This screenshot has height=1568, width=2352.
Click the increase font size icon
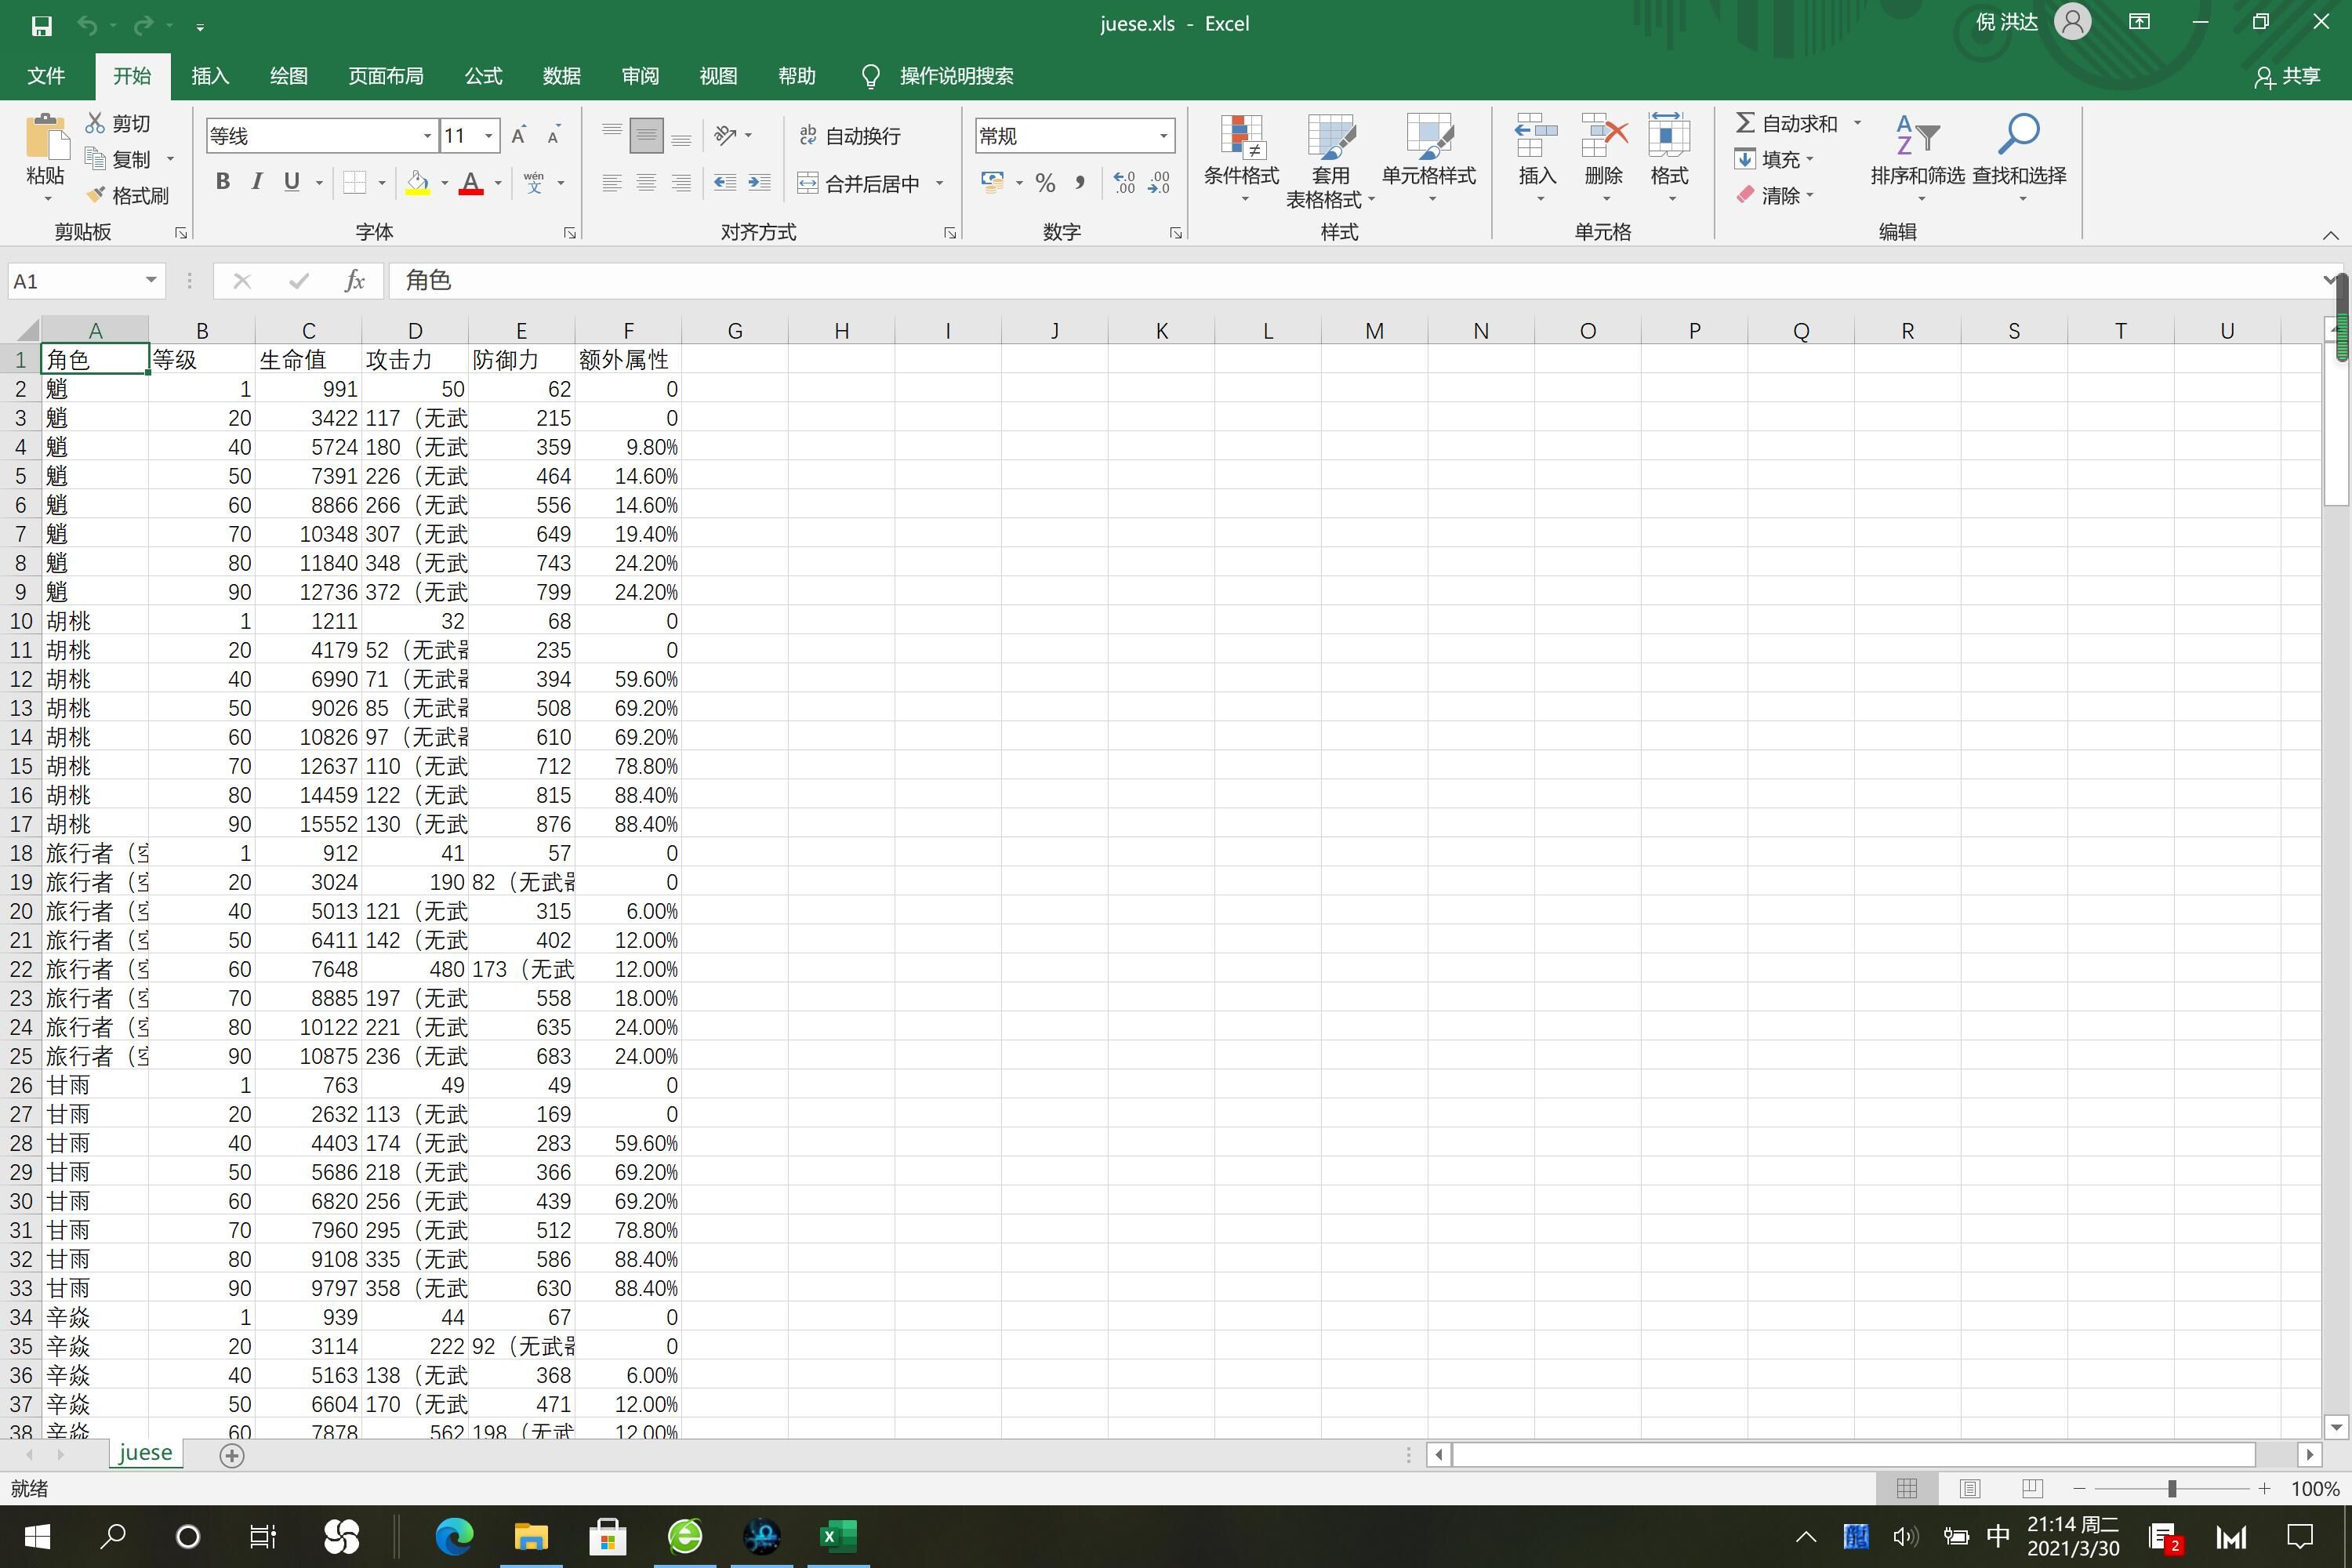[x=518, y=136]
